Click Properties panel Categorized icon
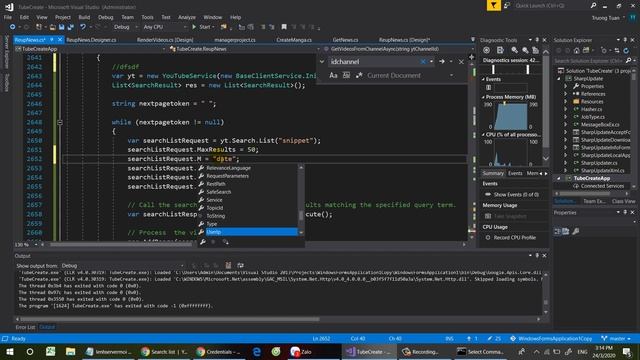Viewport: 640px width, 360px height. click(x=557, y=231)
